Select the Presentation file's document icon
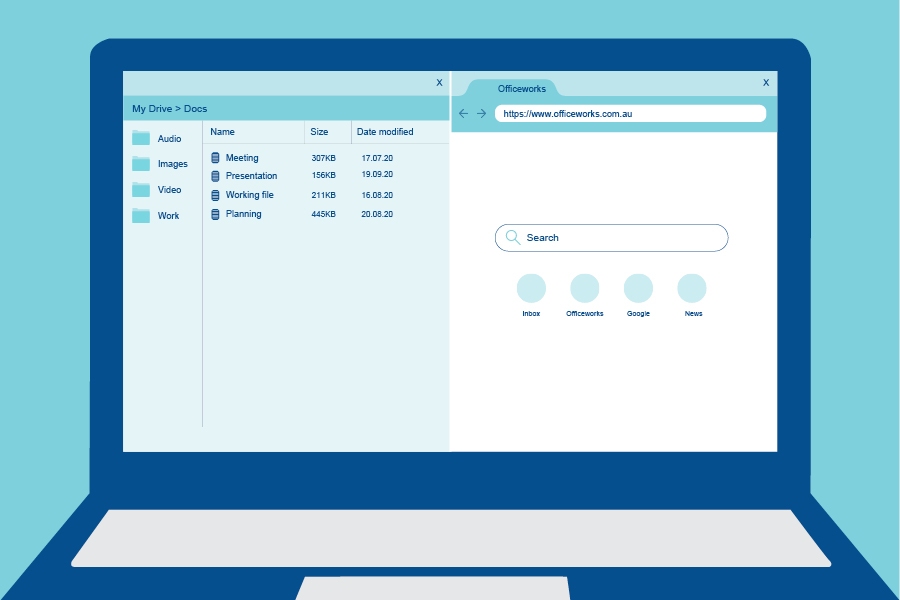Viewport: 900px width, 600px height. point(215,176)
